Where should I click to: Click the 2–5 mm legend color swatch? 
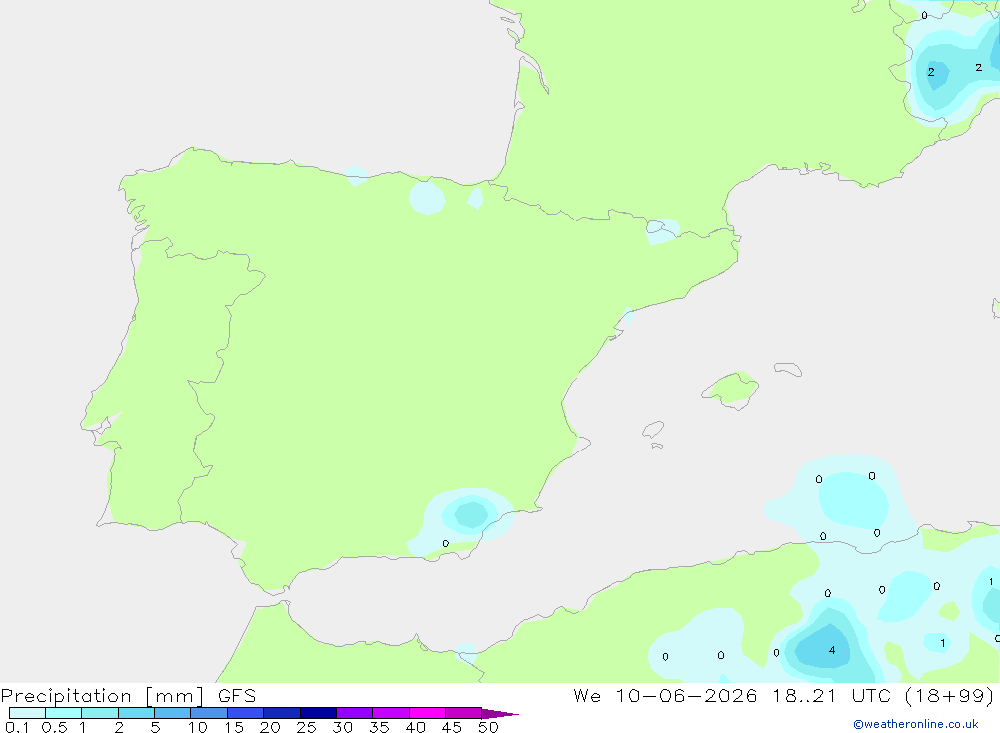(136, 713)
